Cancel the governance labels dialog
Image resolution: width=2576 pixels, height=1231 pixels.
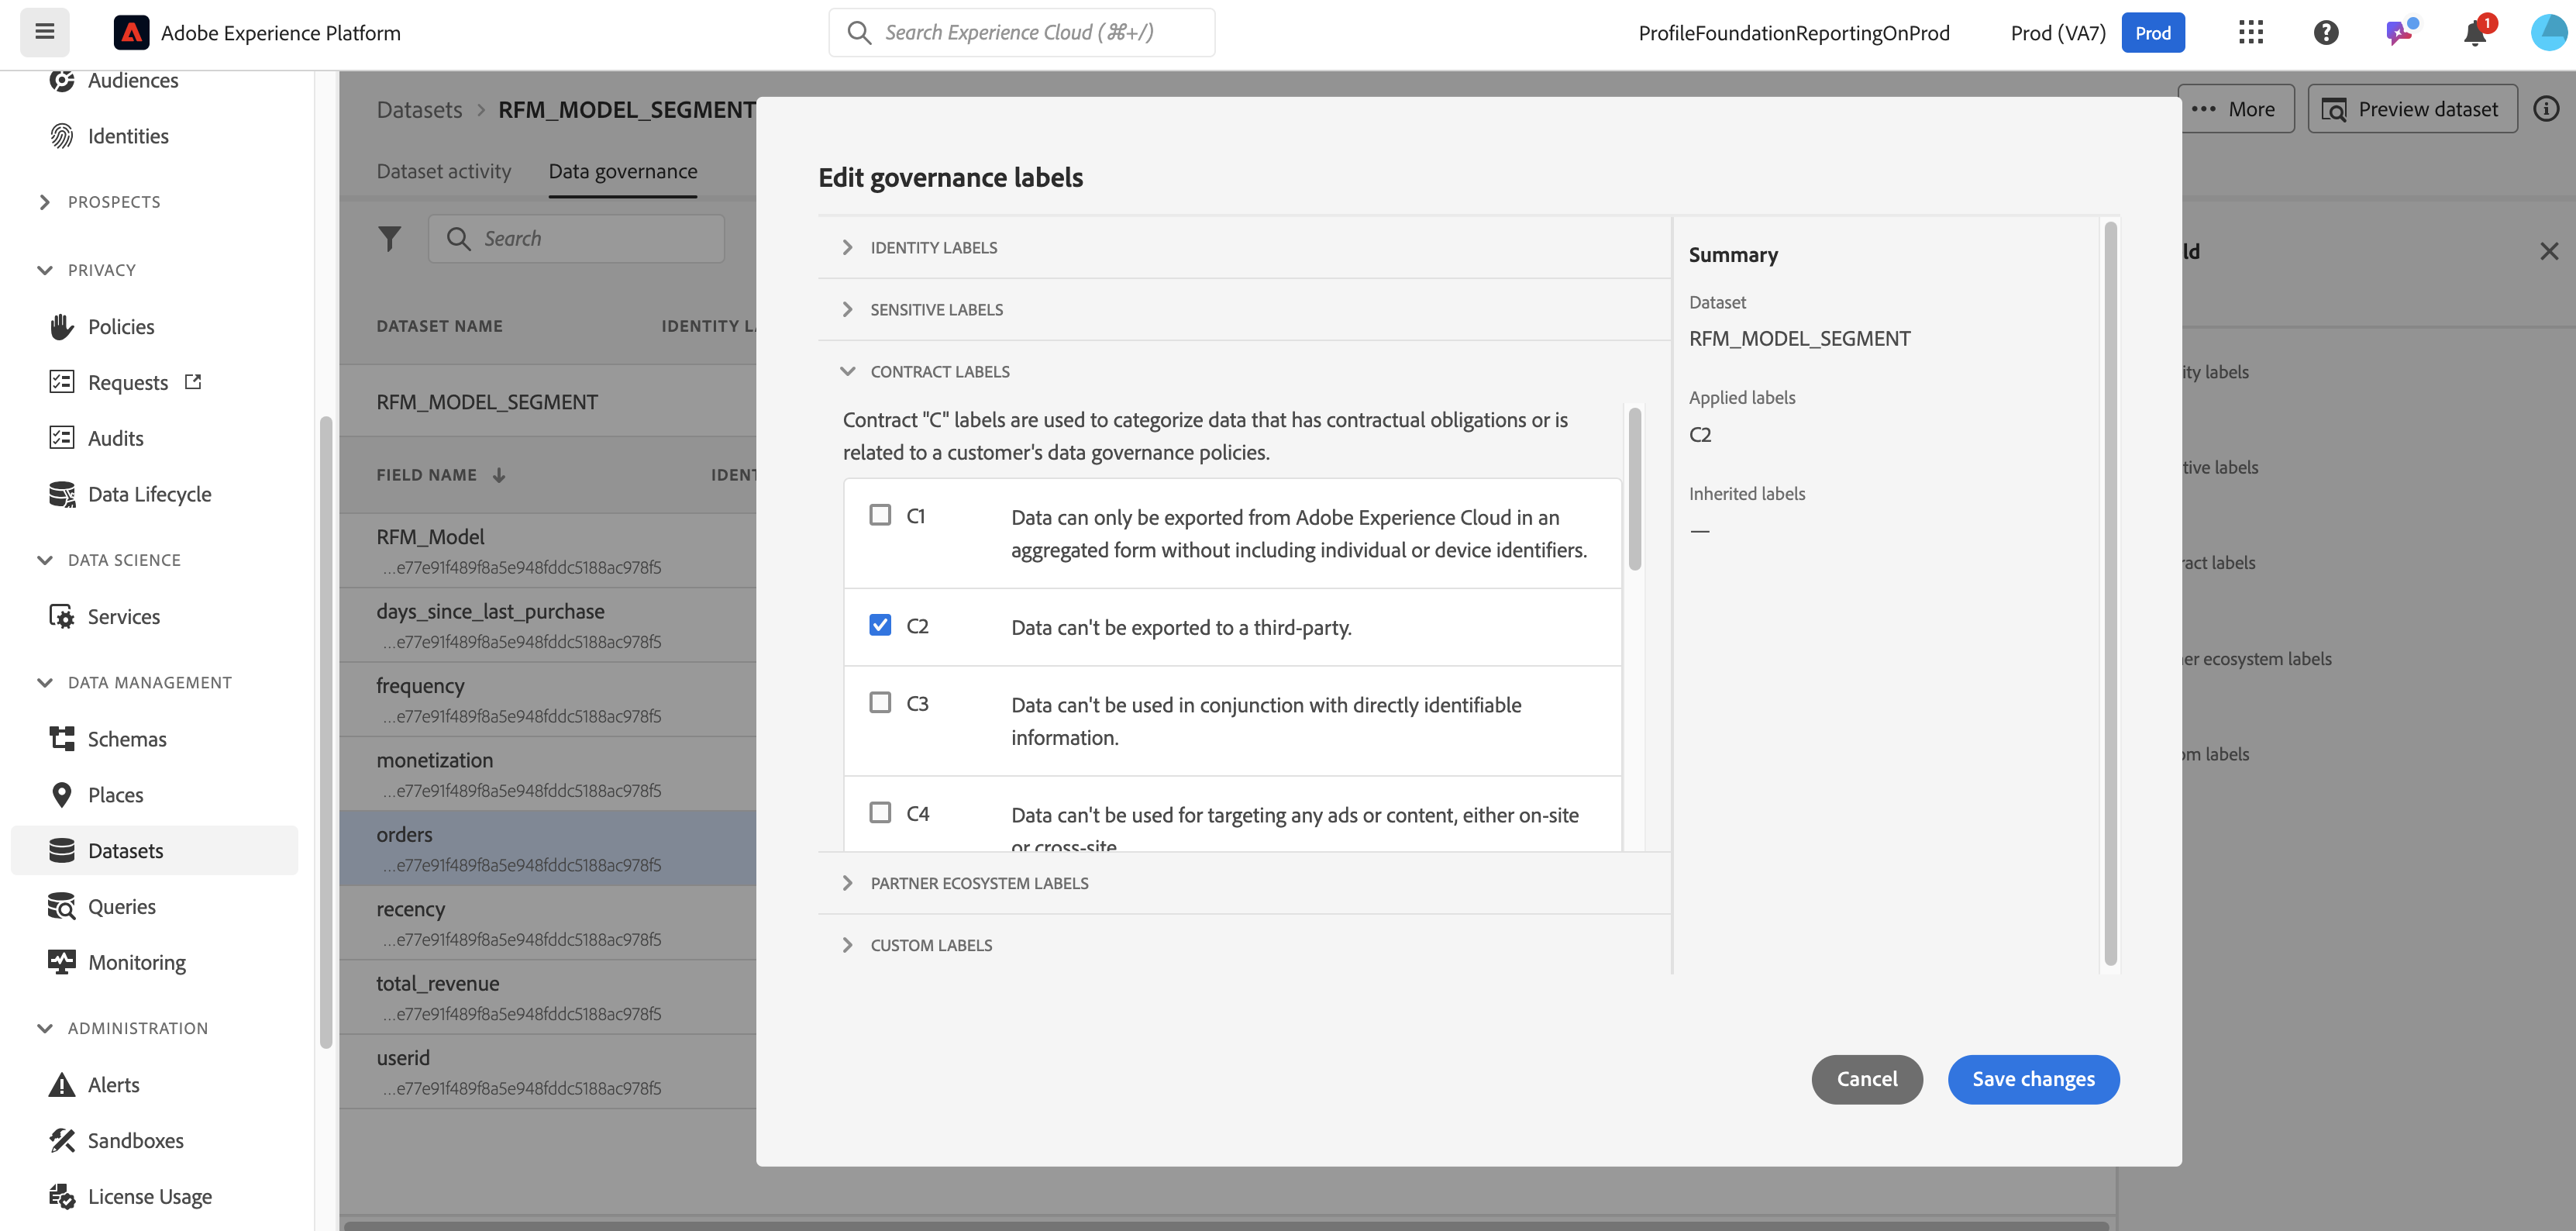pyautogui.click(x=1866, y=1079)
